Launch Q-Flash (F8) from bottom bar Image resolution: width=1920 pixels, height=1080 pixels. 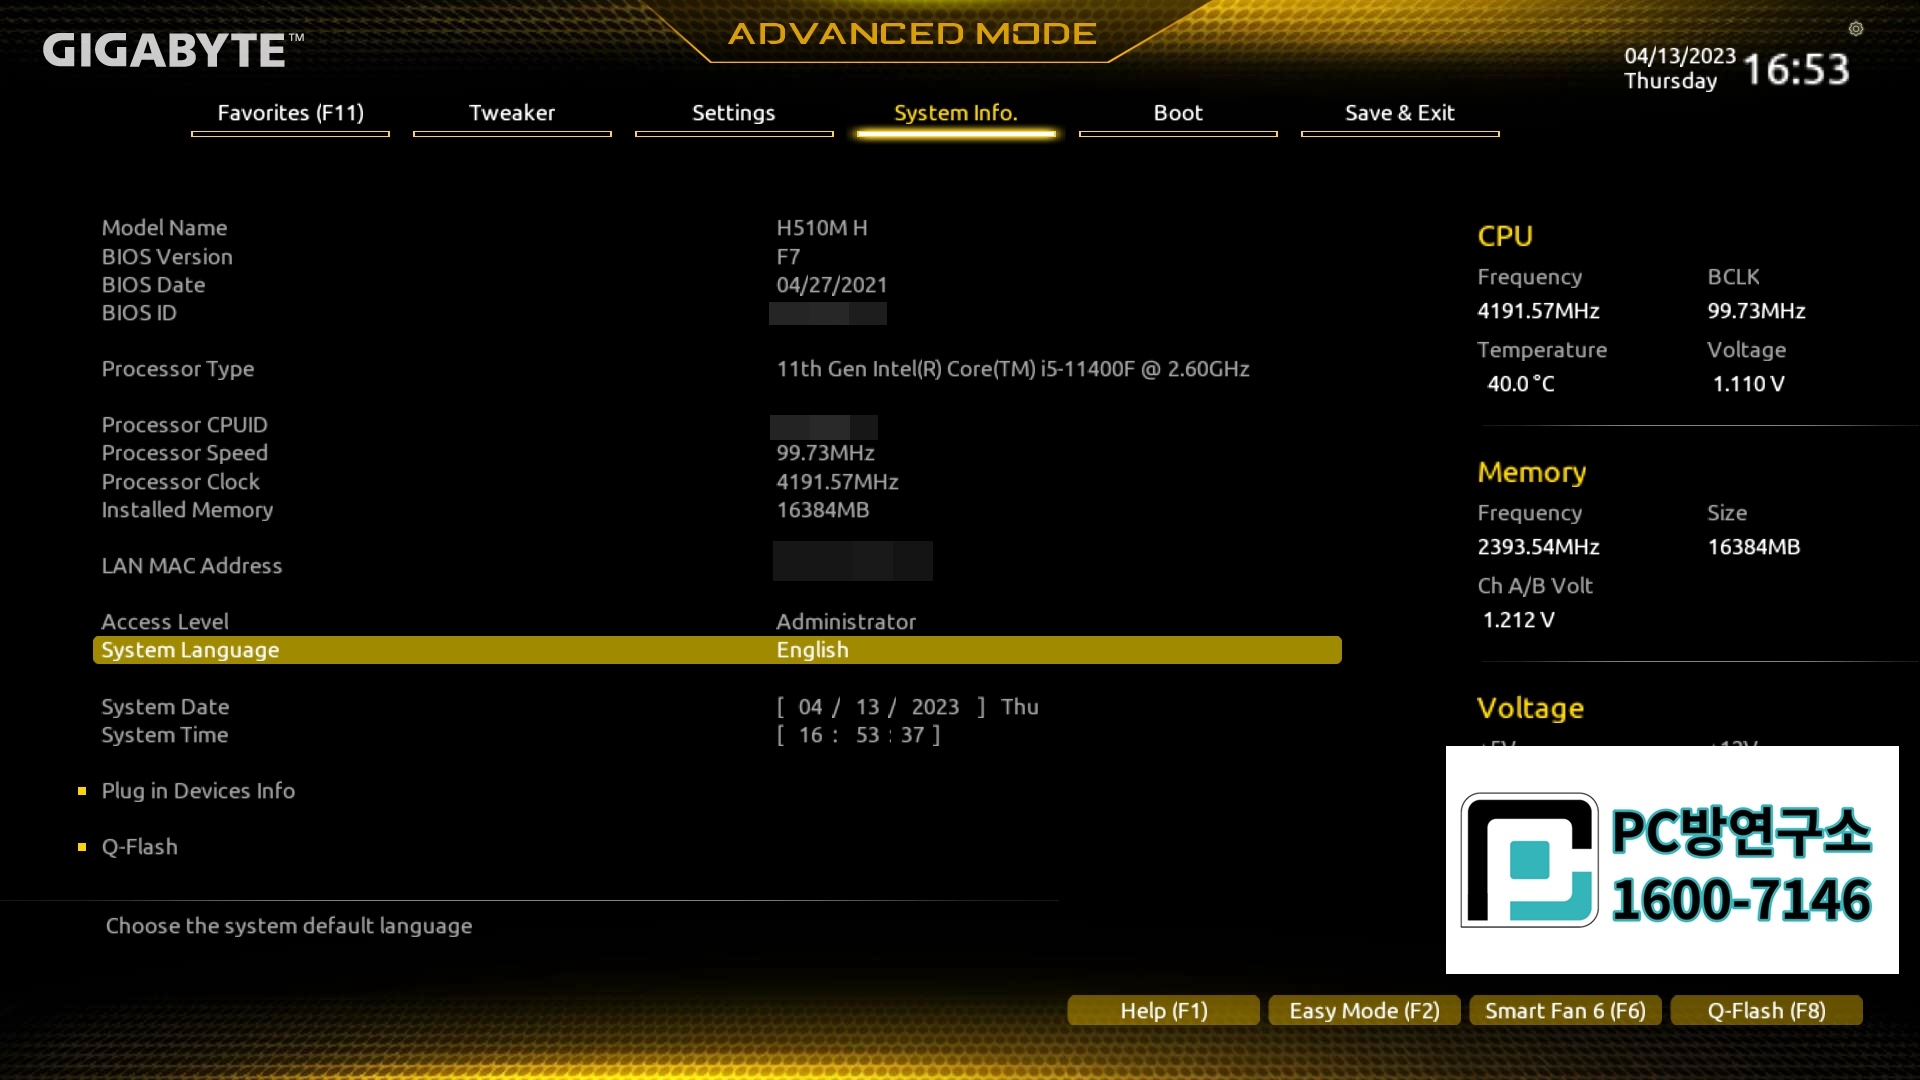[x=1766, y=1011]
